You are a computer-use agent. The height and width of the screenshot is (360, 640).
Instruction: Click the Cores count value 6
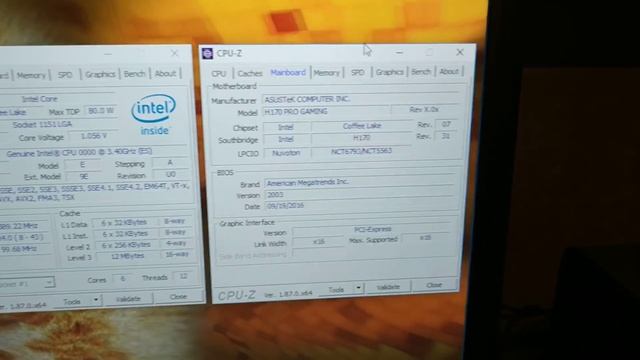tap(122, 279)
